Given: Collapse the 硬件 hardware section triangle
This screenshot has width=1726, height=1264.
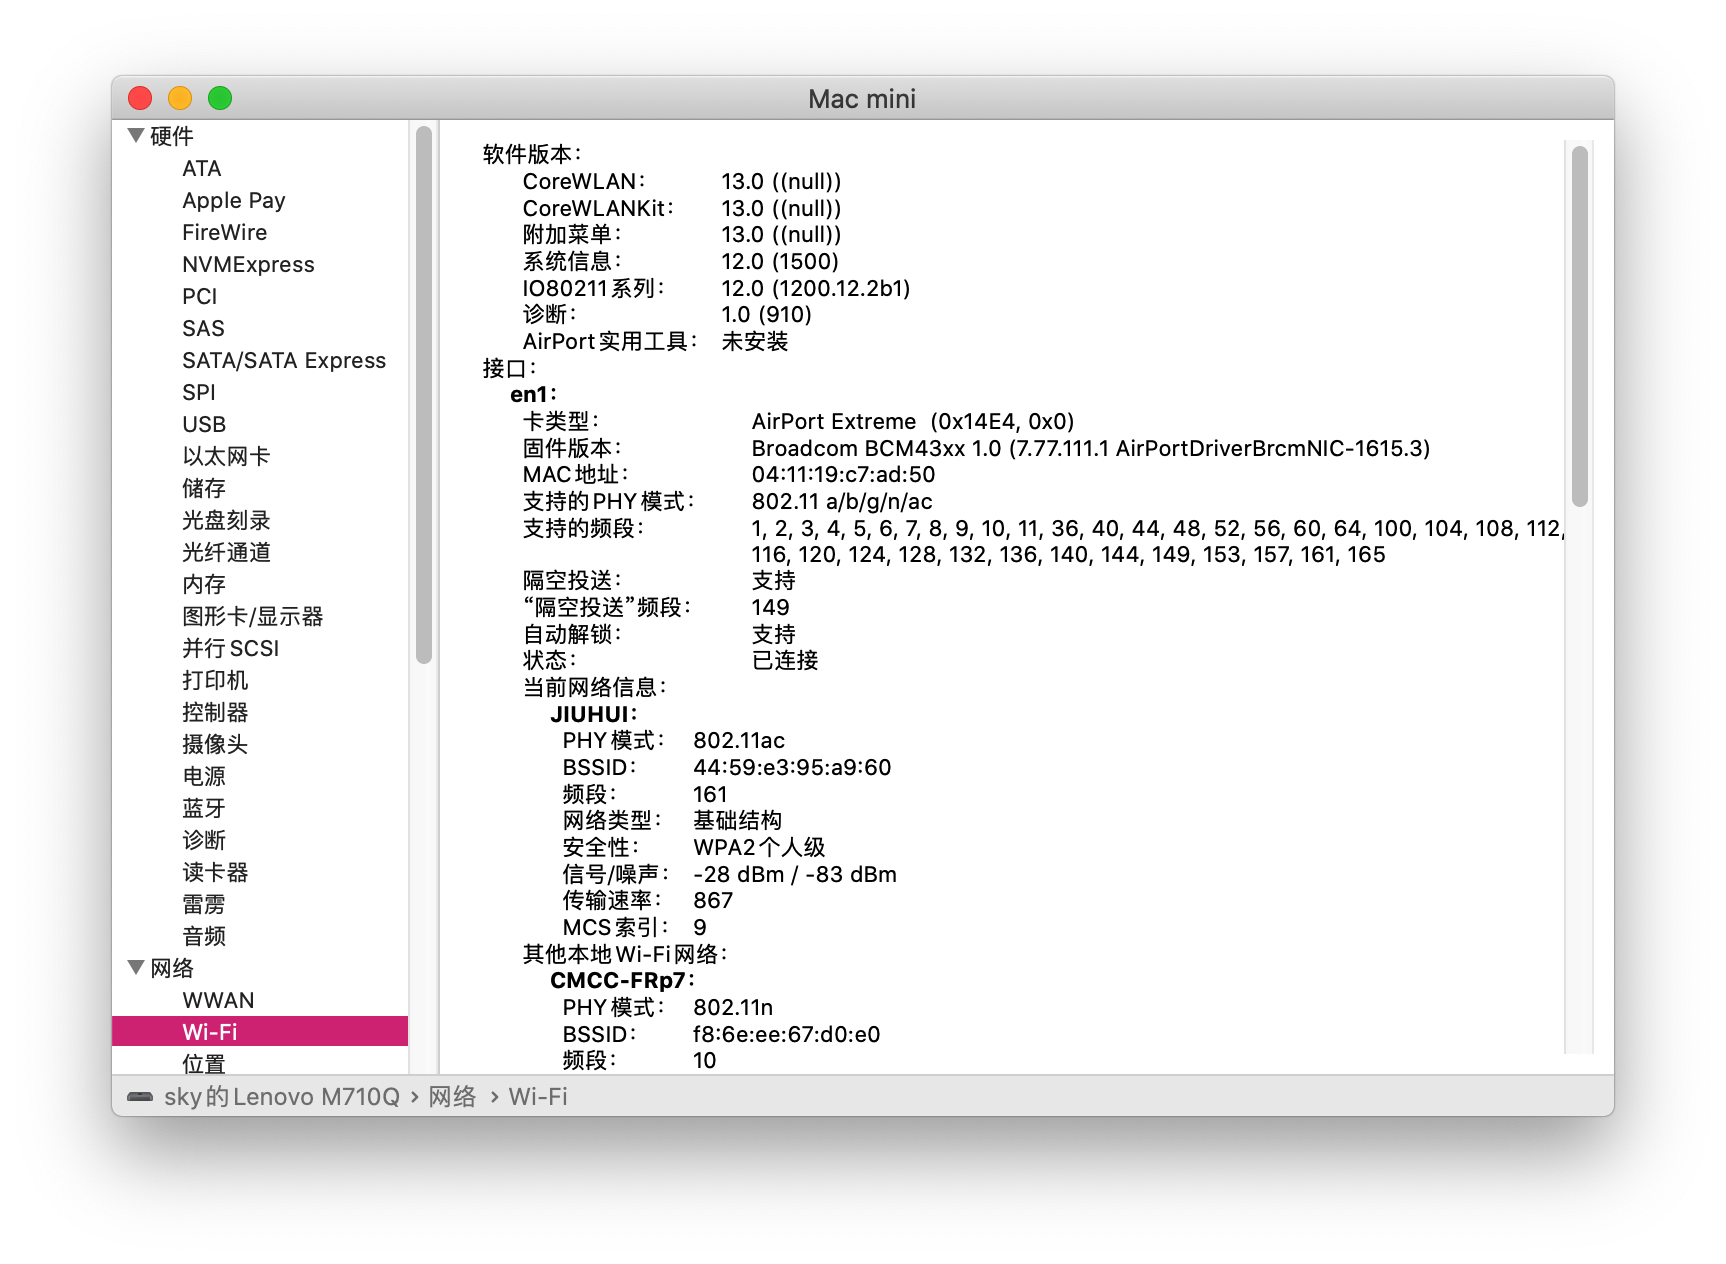Looking at the screenshot, I should coord(136,136).
